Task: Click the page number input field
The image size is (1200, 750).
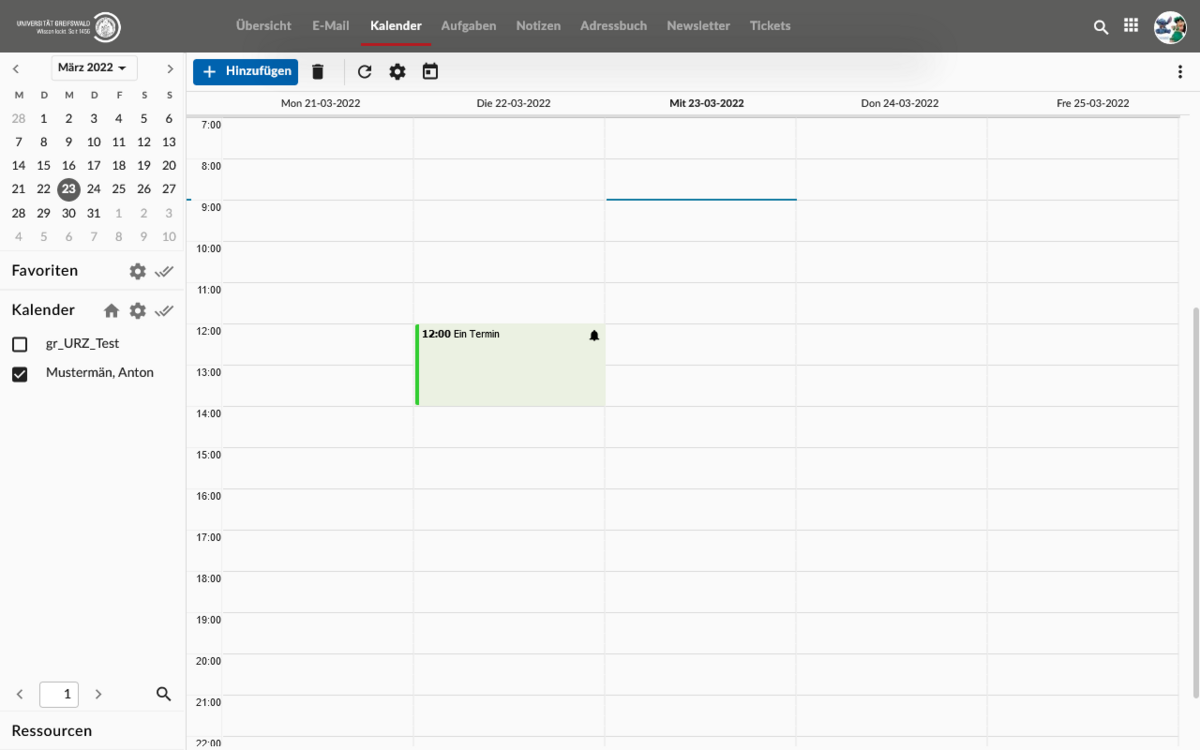Action: [x=59, y=694]
